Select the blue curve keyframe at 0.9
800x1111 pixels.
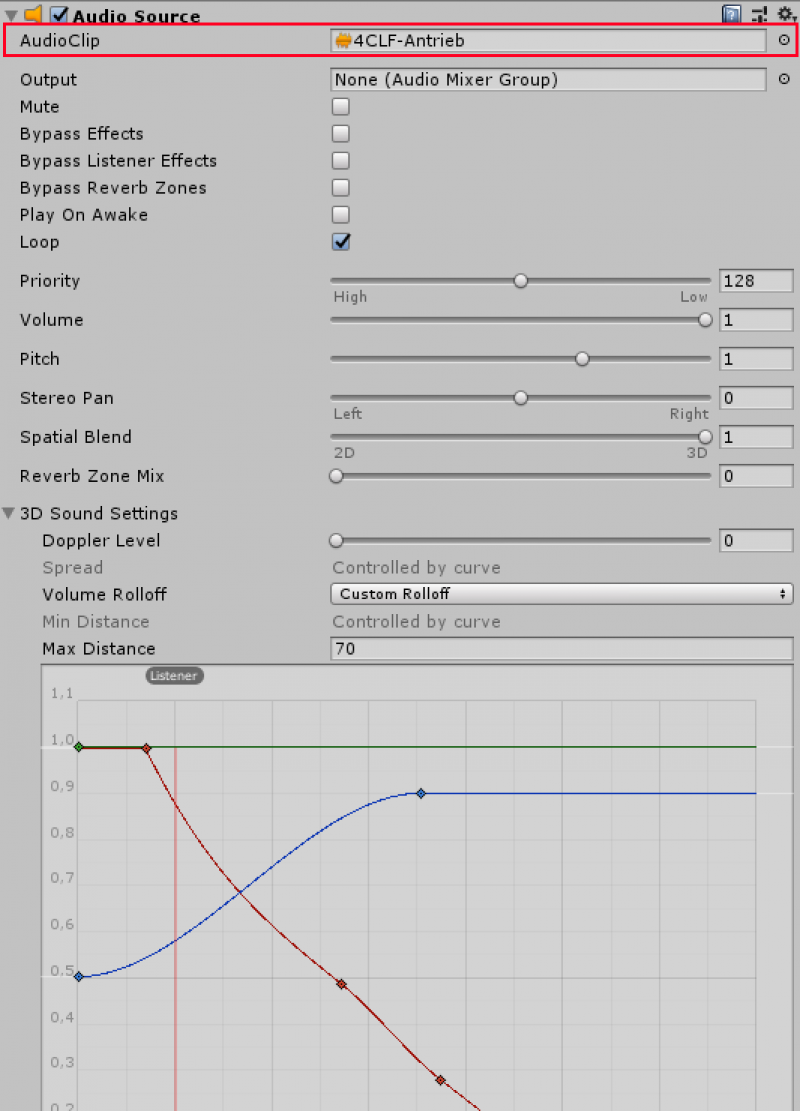coord(421,793)
